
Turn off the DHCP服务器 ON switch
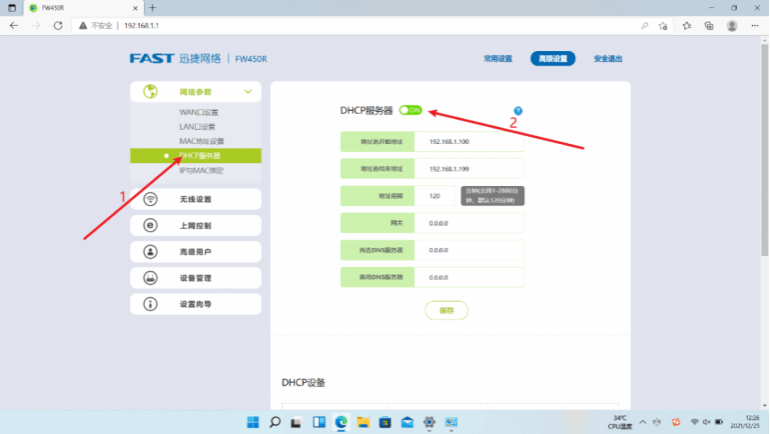point(410,110)
